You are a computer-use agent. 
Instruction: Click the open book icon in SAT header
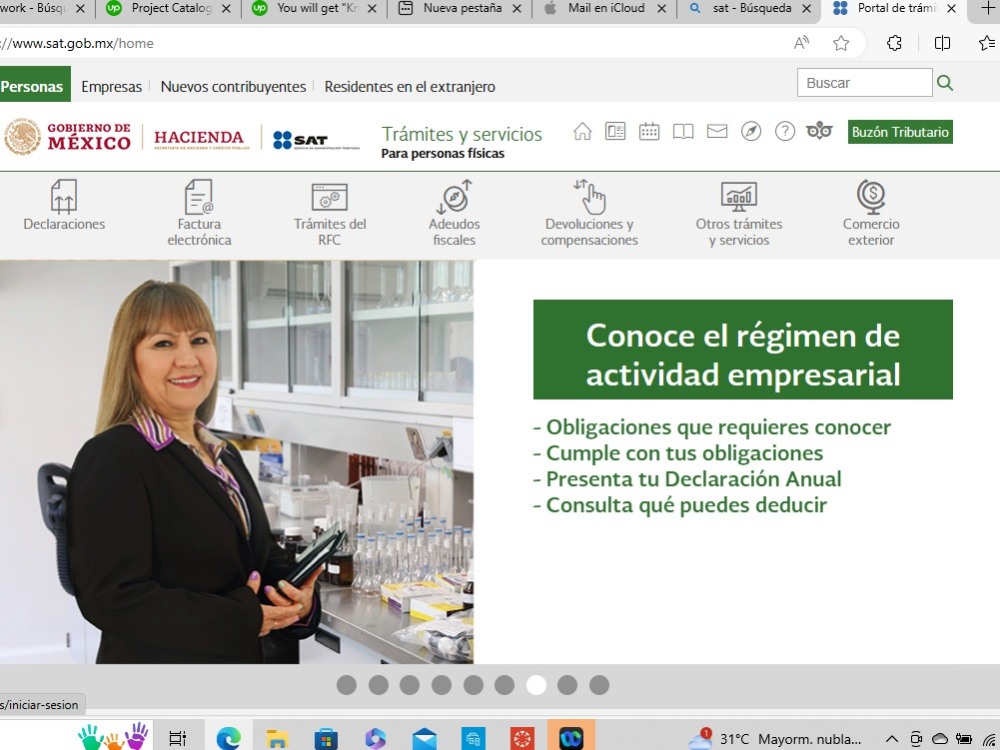[683, 132]
